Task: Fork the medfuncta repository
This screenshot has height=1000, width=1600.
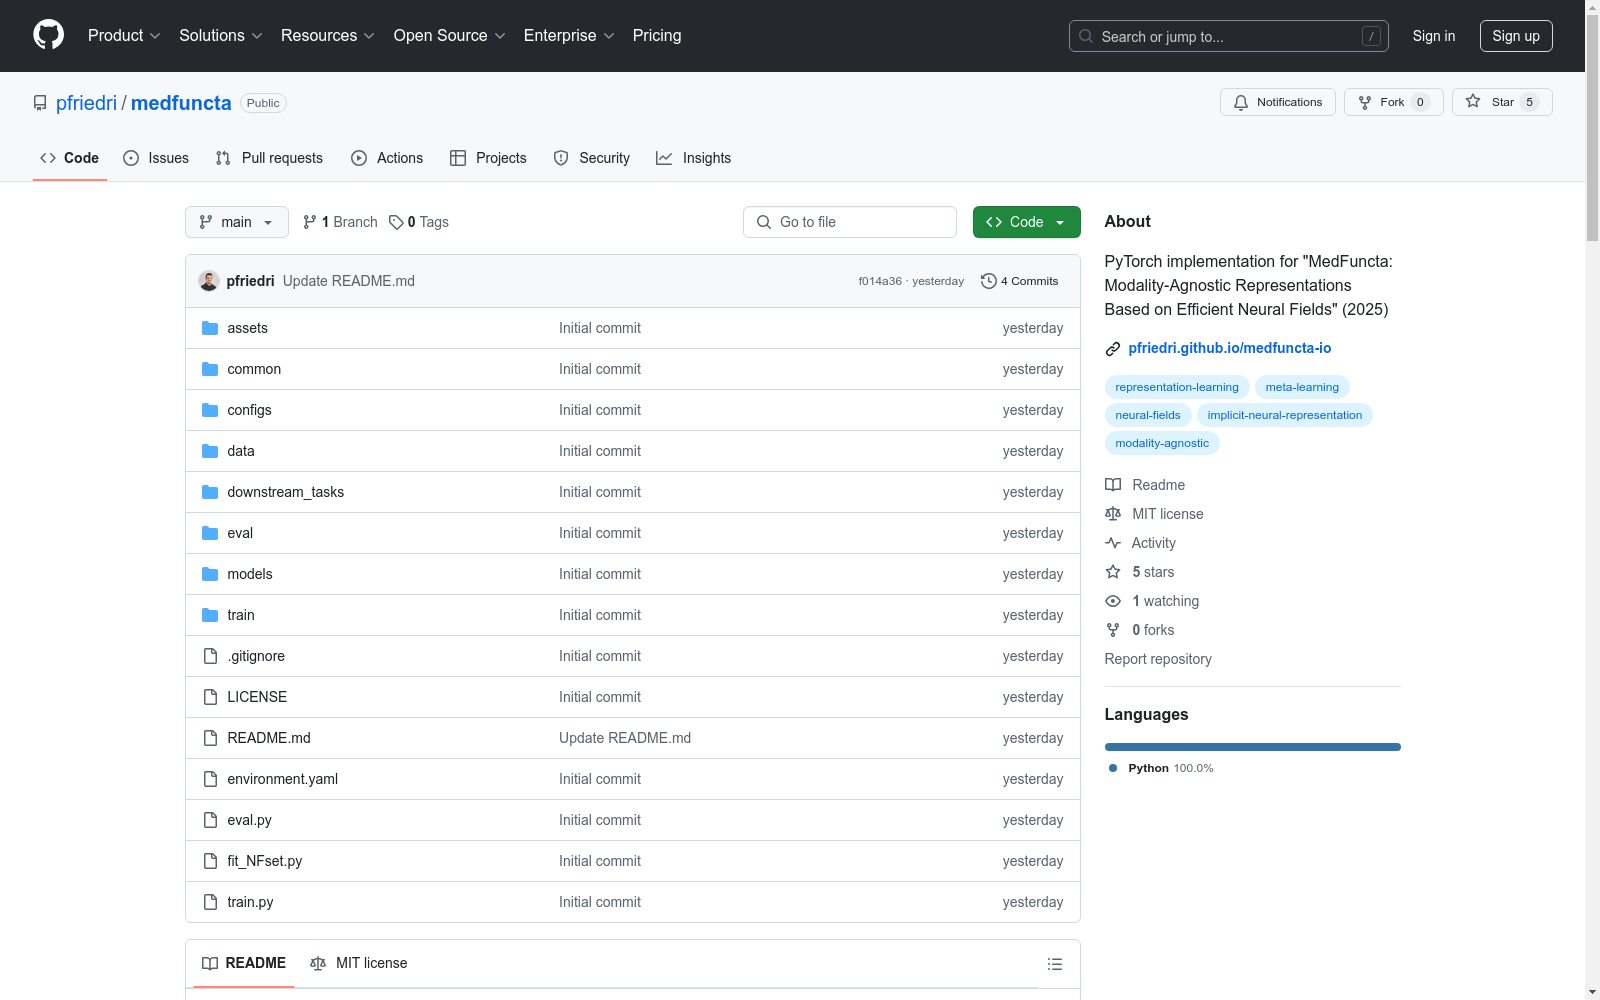Action: pyautogui.click(x=1393, y=102)
